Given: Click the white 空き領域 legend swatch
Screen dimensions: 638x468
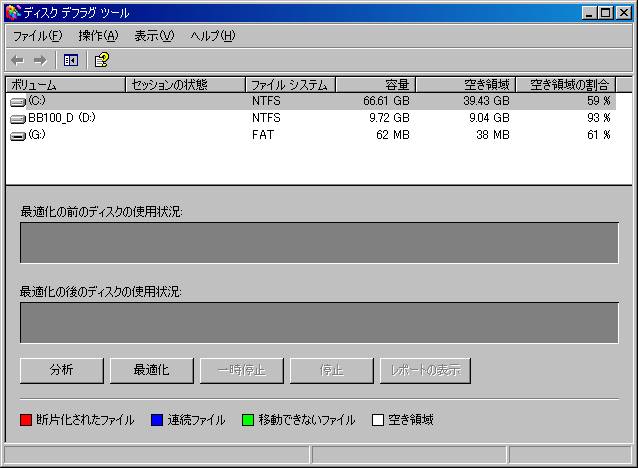Looking at the screenshot, I should 378,420.
